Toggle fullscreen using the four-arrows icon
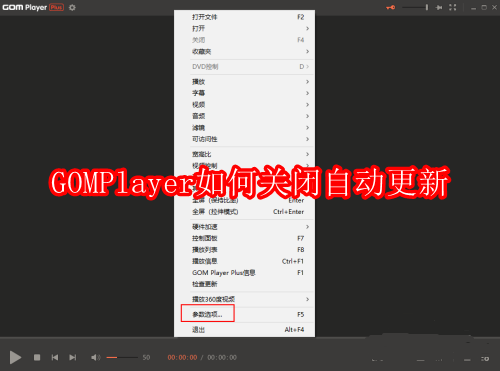The image size is (500, 371). [x=453, y=7]
